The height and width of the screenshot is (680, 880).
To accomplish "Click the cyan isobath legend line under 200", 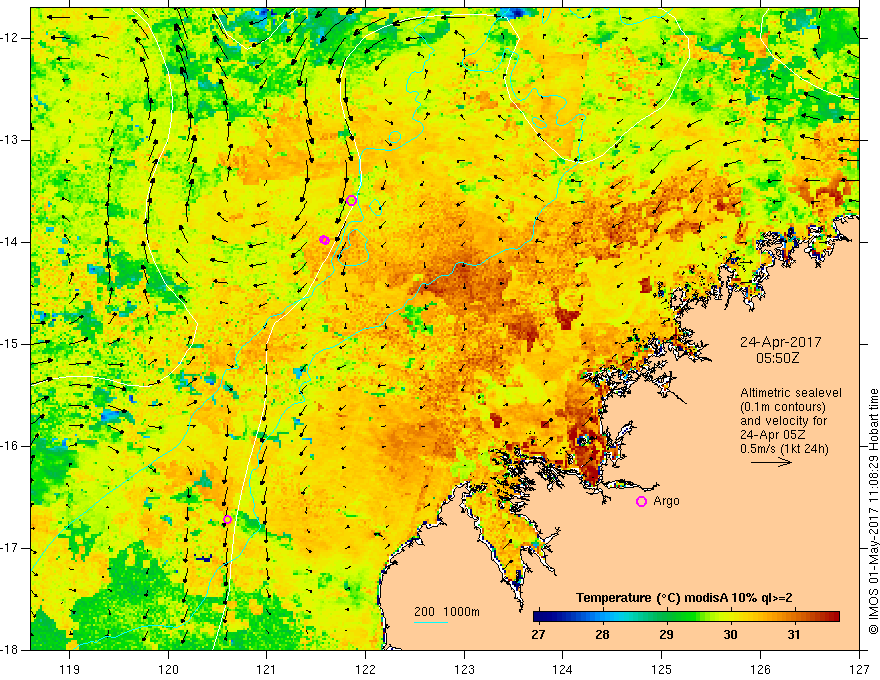I will [431, 622].
